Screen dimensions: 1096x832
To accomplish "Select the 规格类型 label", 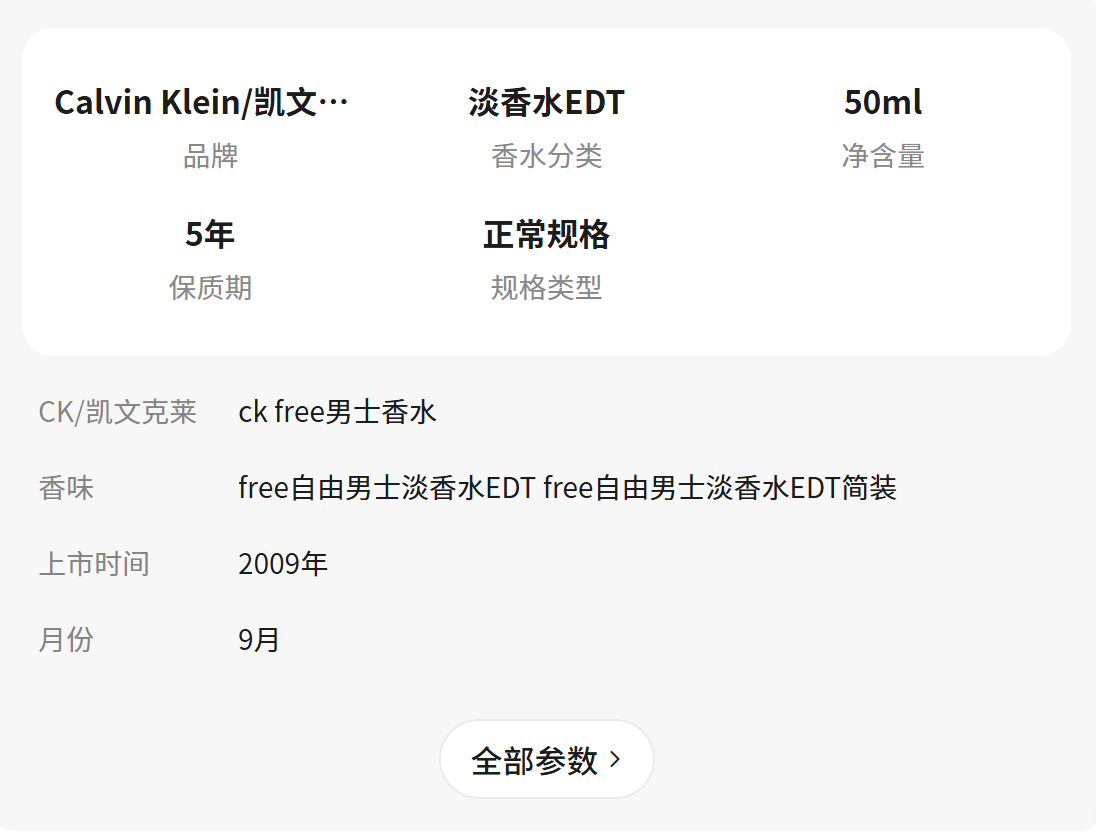I will (546, 288).
